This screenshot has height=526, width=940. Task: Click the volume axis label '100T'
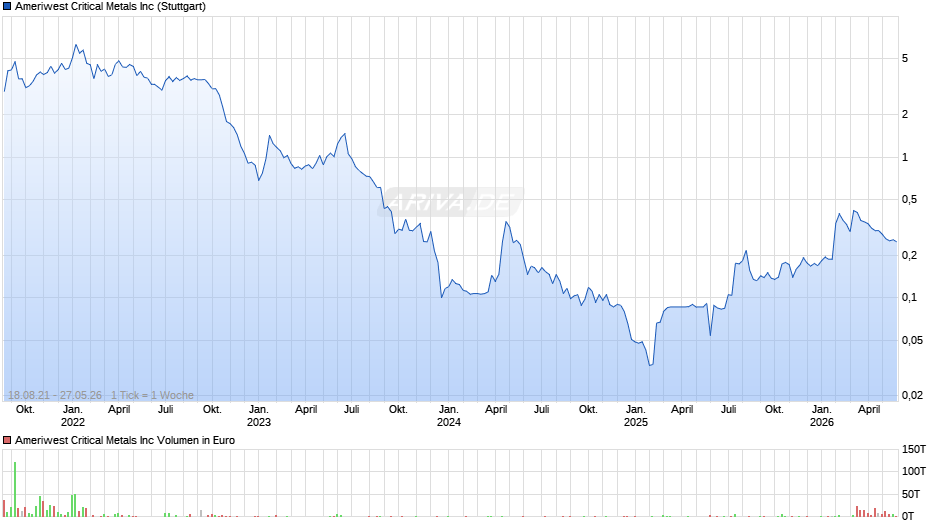pos(914,471)
